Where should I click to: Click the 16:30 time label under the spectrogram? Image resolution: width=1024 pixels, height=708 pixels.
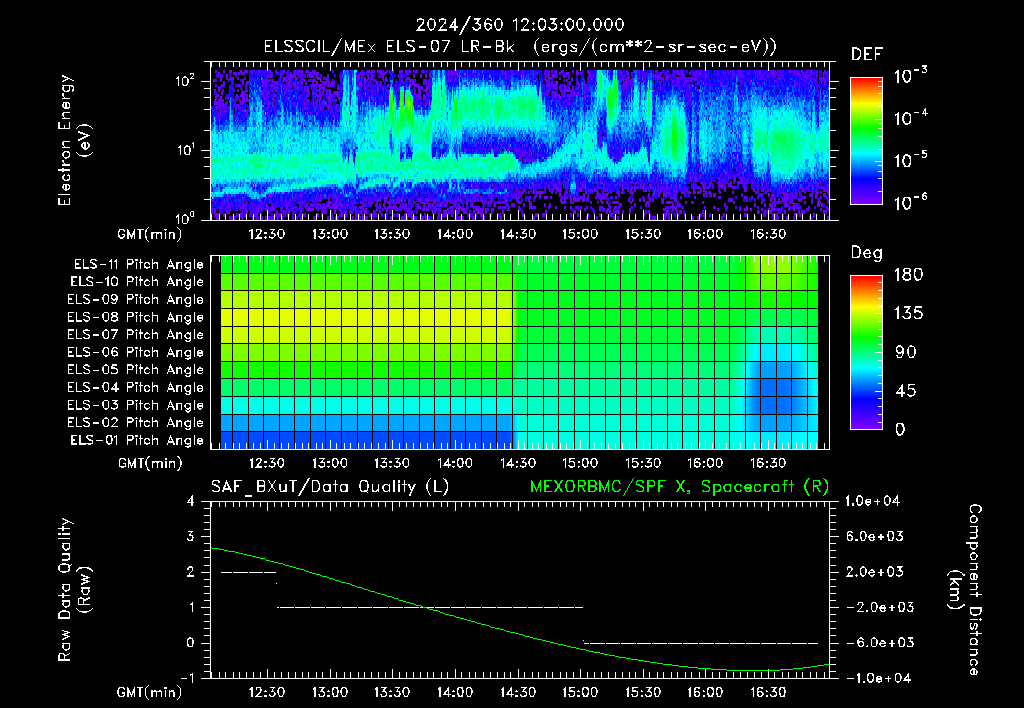coord(768,234)
